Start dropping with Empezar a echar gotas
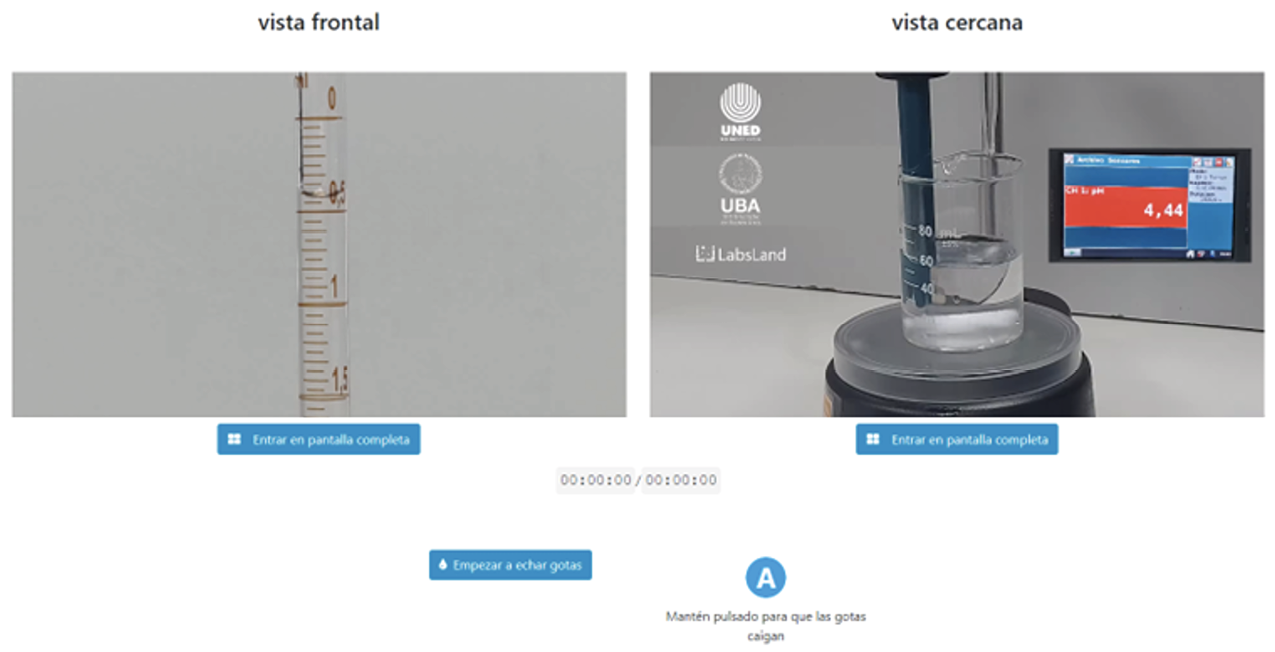 click(x=511, y=565)
